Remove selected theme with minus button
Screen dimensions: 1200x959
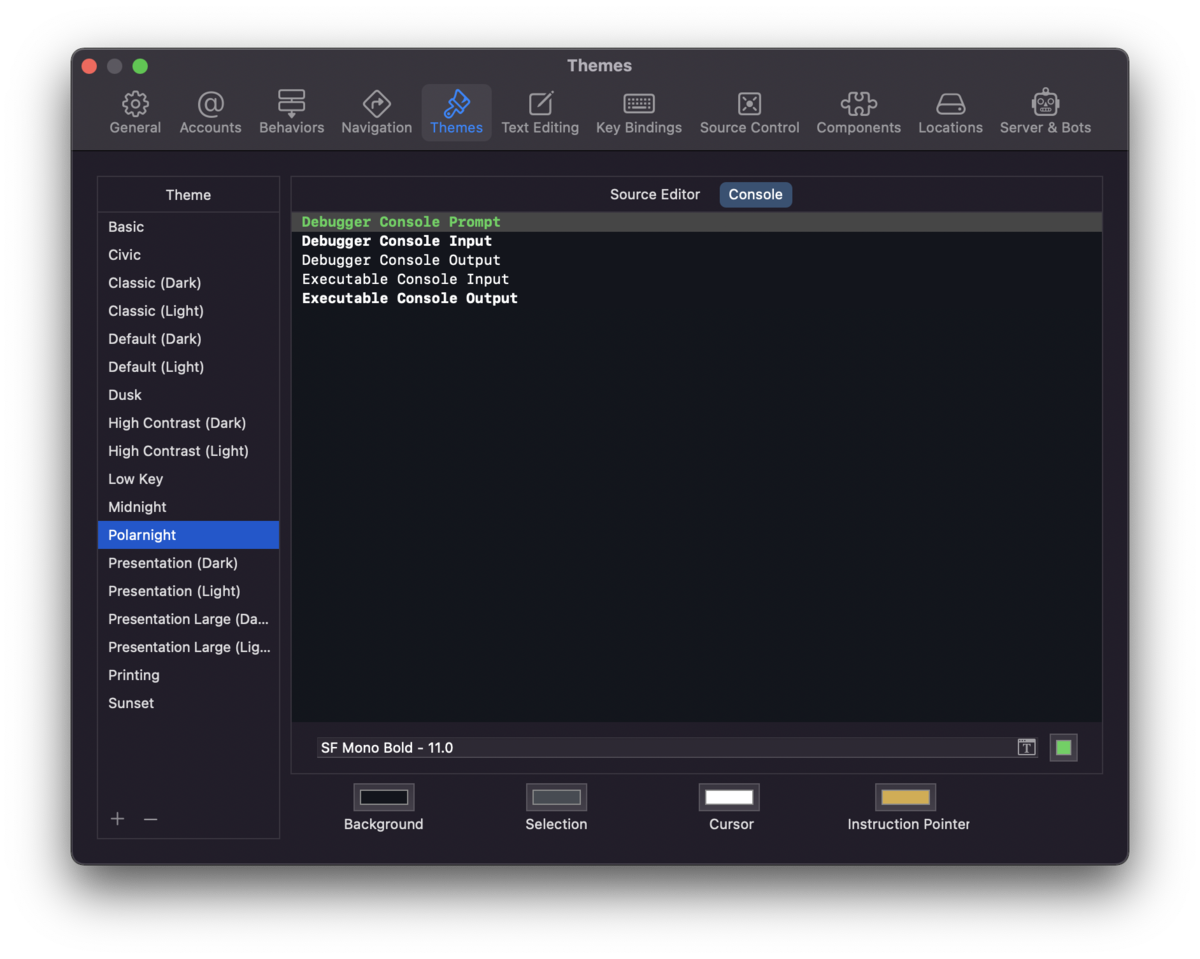click(150, 819)
